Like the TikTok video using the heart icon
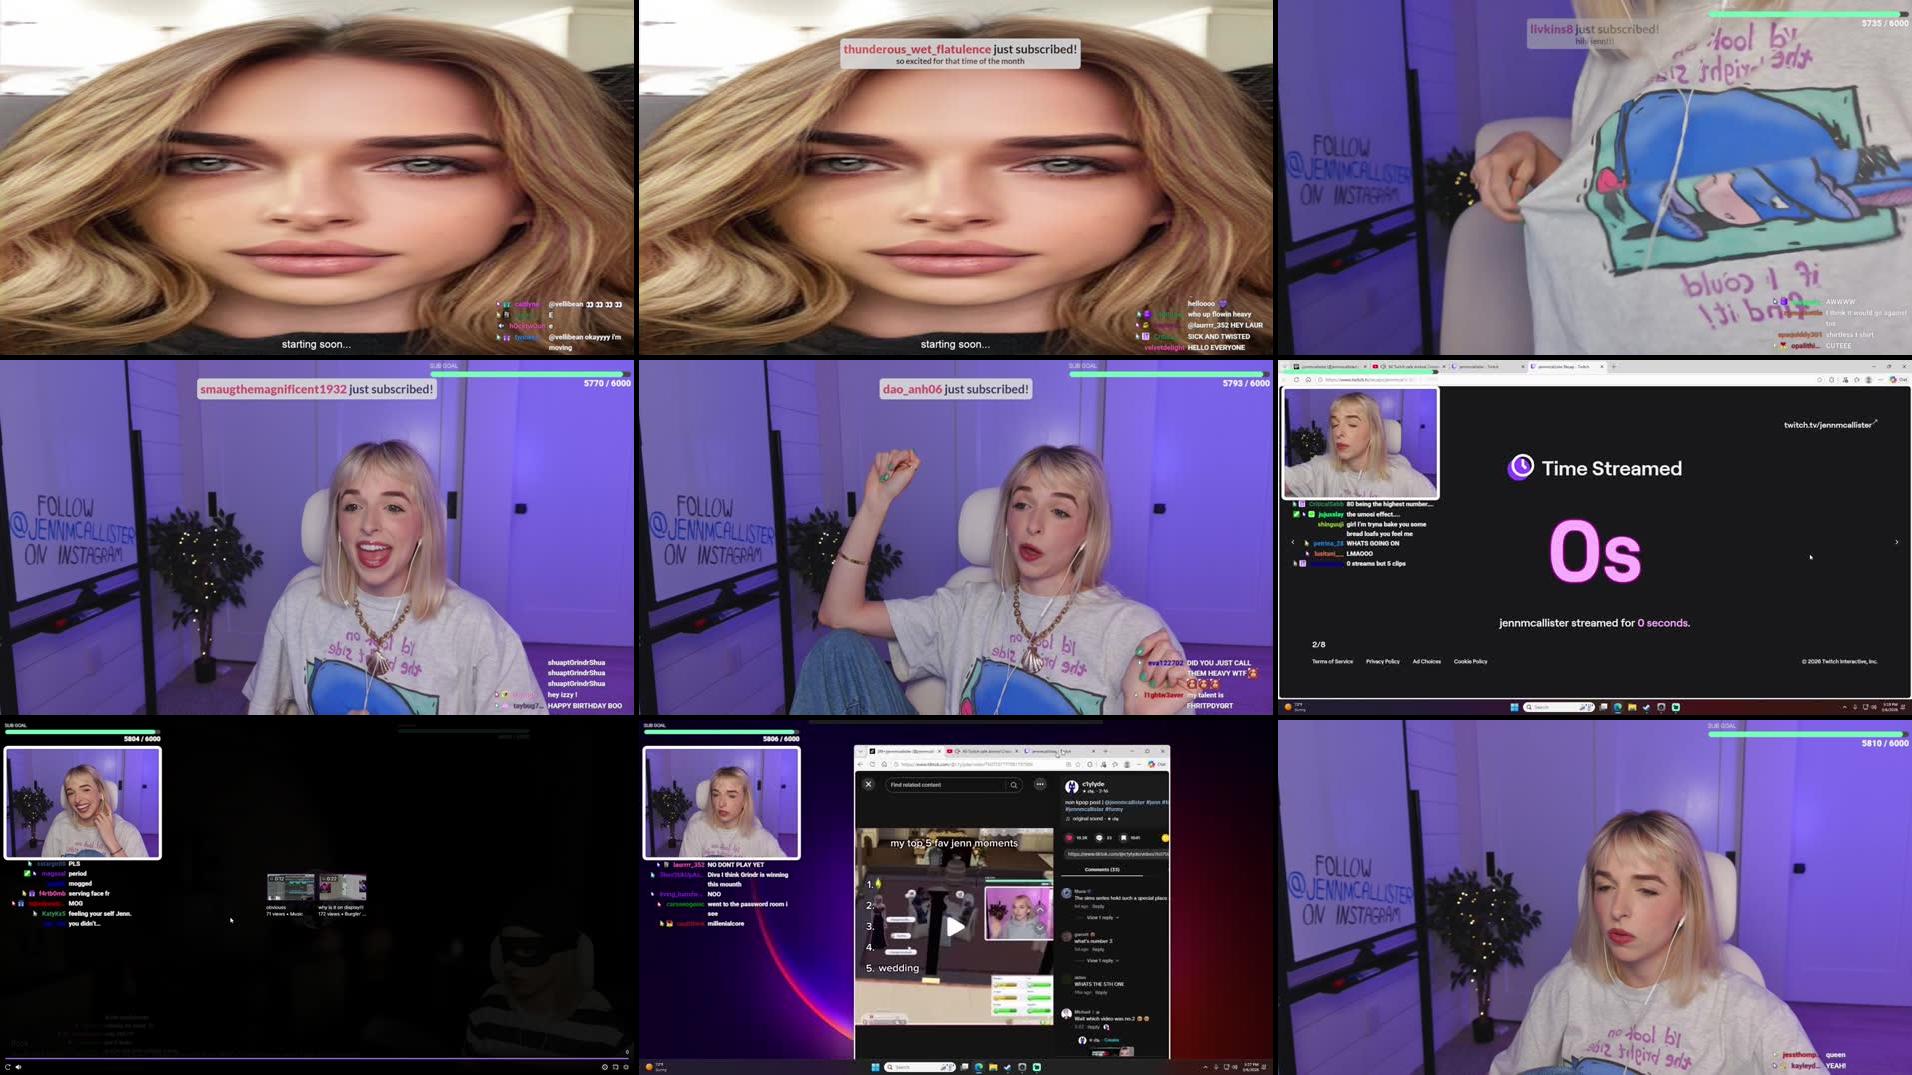This screenshot has height=1075, width=1912. (1068, 838)
